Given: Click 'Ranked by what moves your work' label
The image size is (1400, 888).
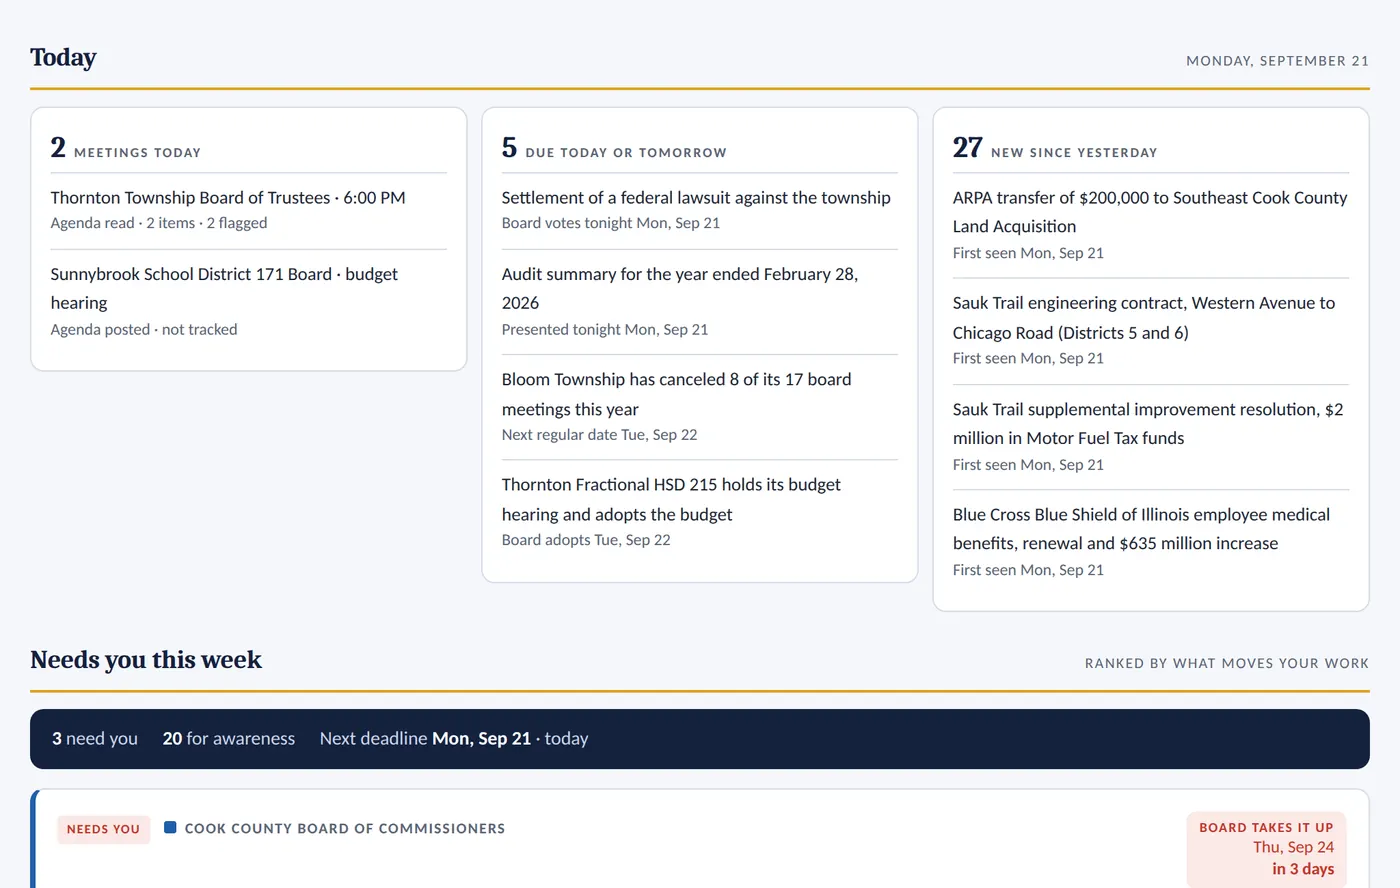Looking at the screenshot, I should point(1227,663).
